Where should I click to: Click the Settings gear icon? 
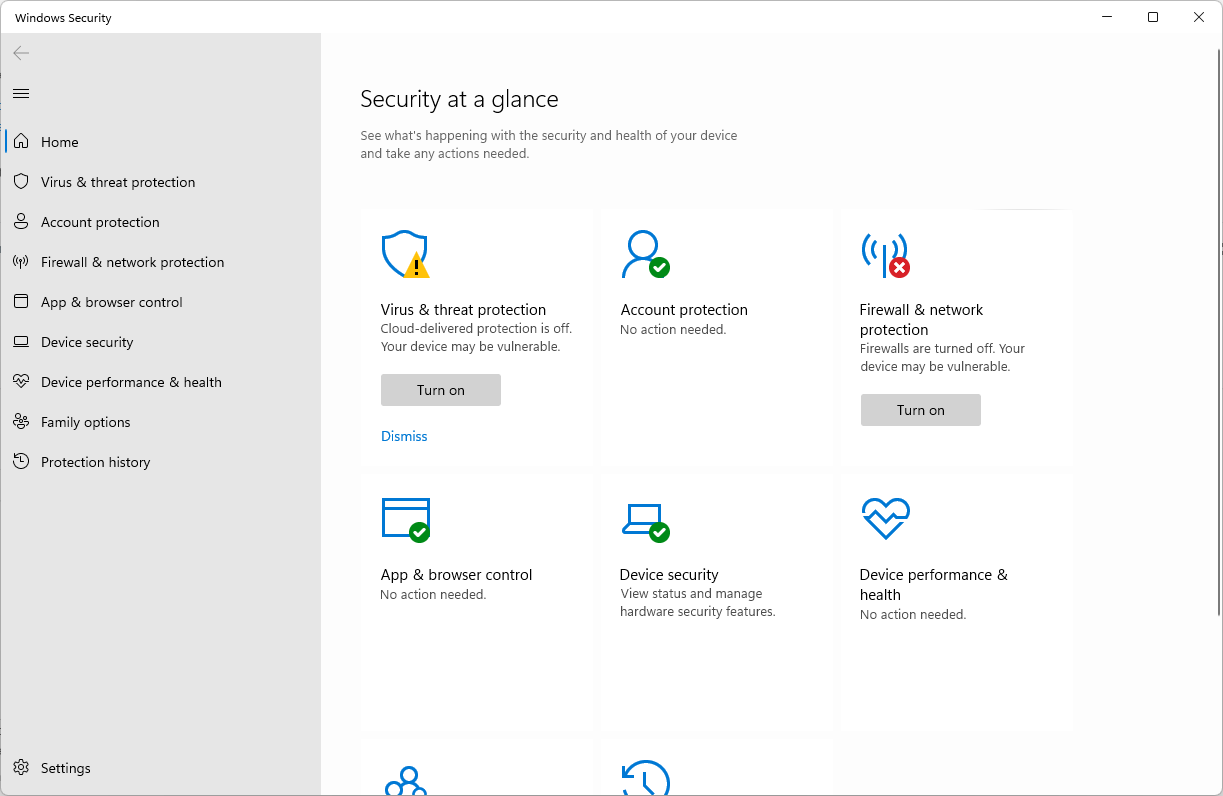pos(21,768)
